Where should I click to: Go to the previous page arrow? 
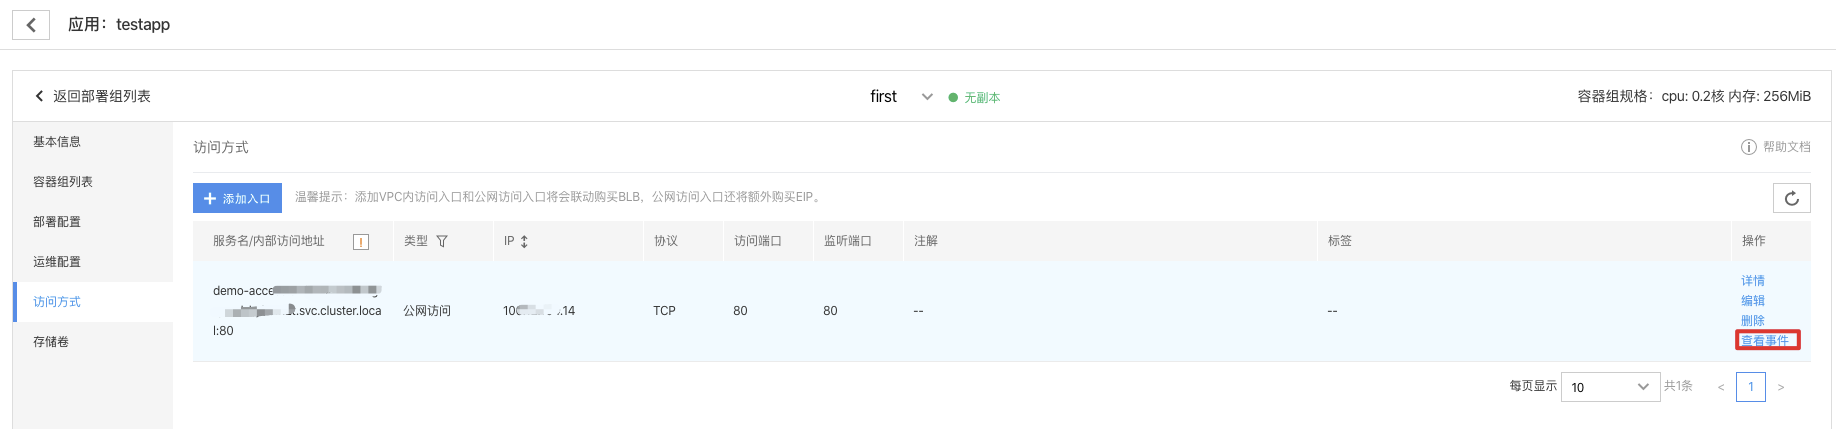[x=1721, y=387]
